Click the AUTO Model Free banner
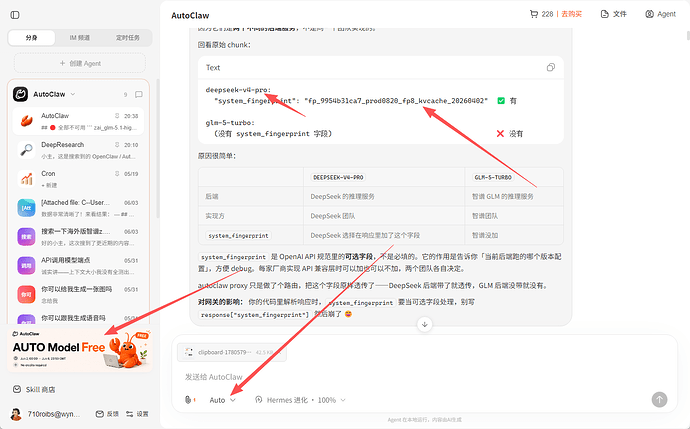 pyautogui.click(x=80, y=350)
